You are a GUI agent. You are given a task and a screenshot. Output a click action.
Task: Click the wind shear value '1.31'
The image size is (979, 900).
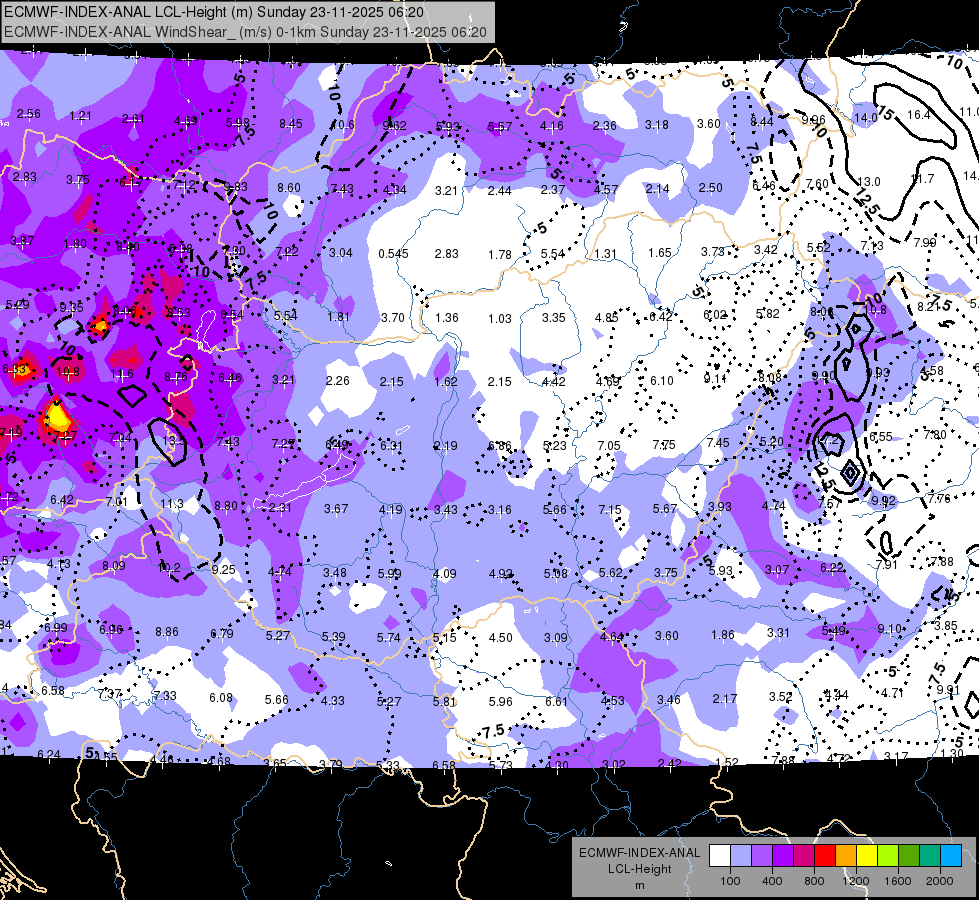[606, 254]
